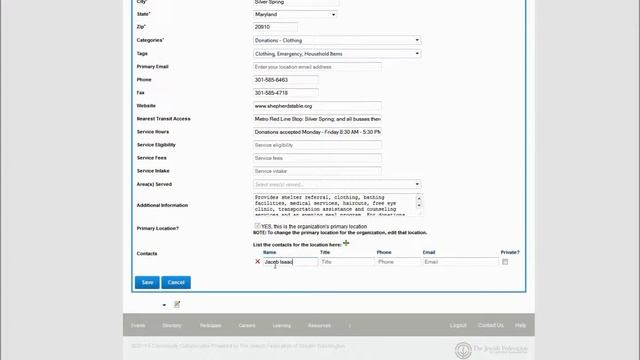Click the Save button
The image size is (640, 360).
[x=147, y=282]
